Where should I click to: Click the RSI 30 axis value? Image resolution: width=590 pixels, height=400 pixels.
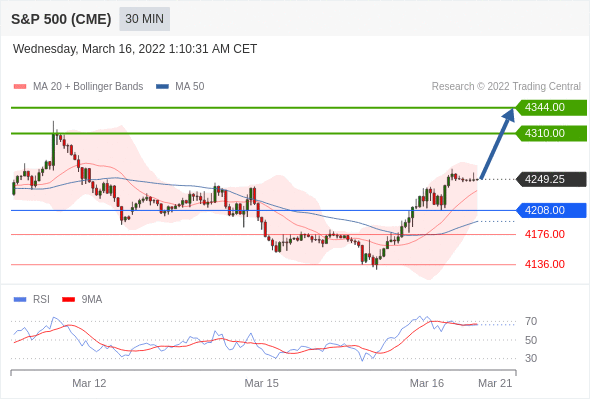531,358
